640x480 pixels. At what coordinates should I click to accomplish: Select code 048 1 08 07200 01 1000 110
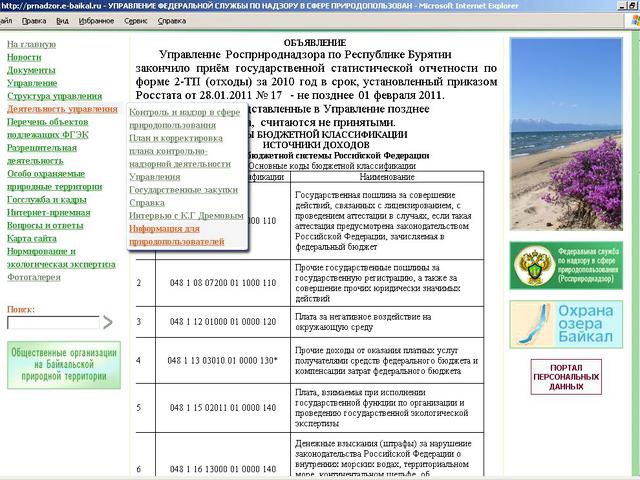click(x=223, y=283)
